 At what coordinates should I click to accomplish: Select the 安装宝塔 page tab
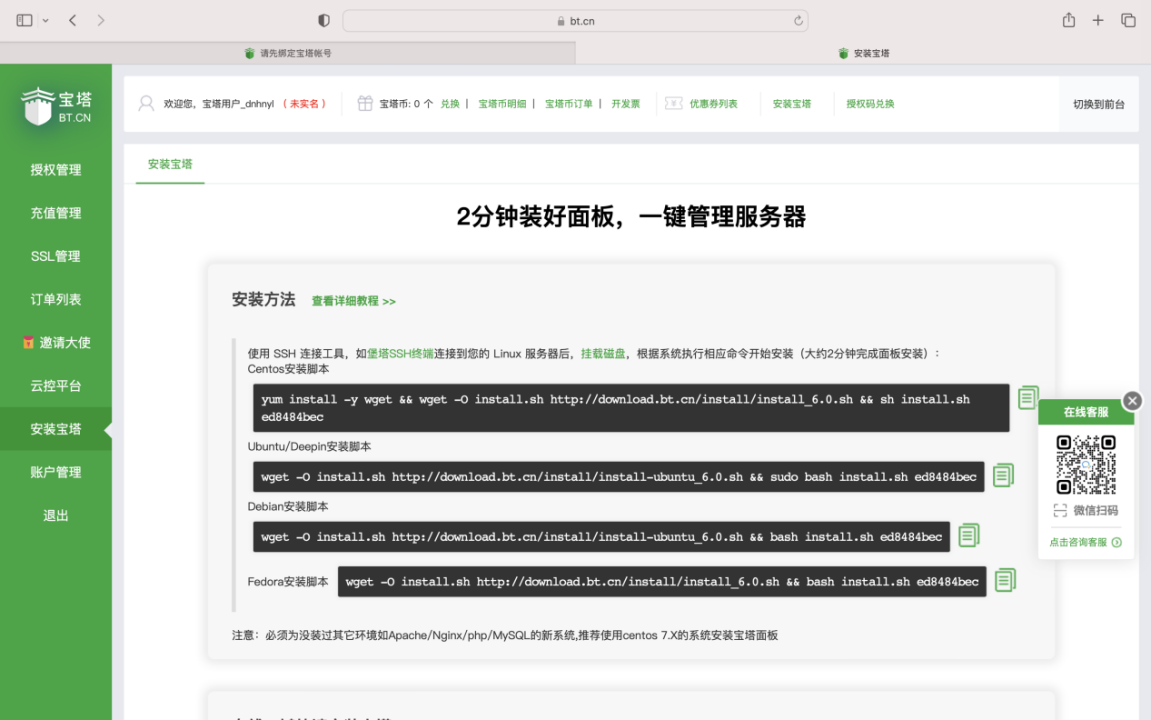click(170, 164)
